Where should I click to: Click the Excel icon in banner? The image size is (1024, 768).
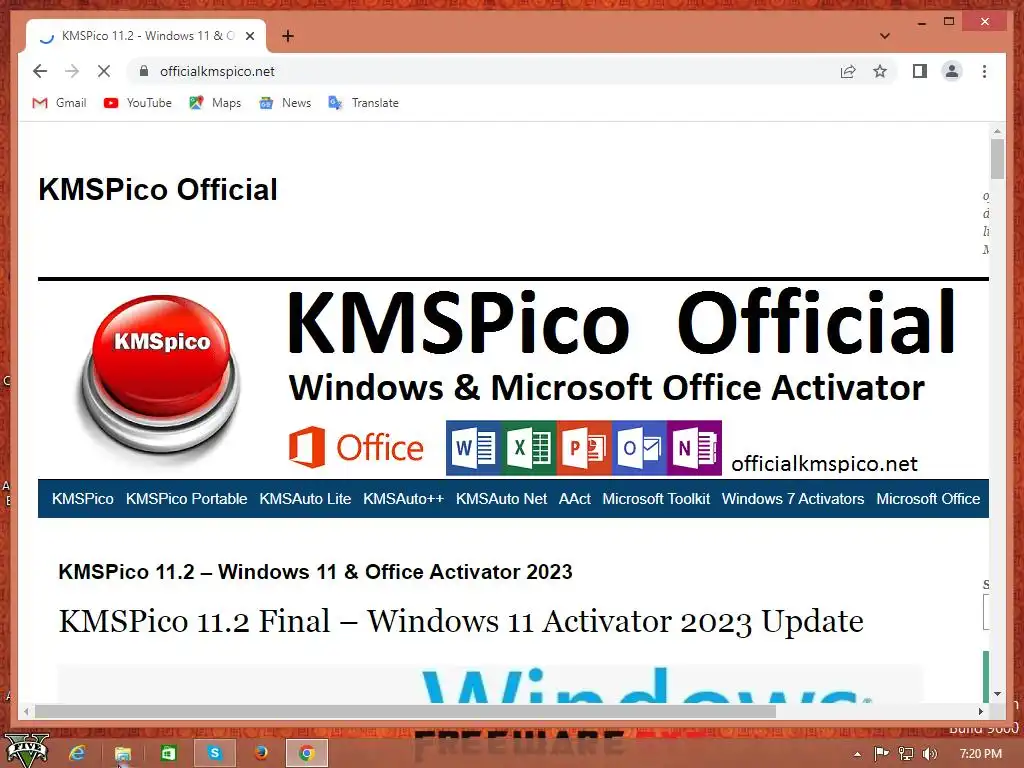click(528, 448)
